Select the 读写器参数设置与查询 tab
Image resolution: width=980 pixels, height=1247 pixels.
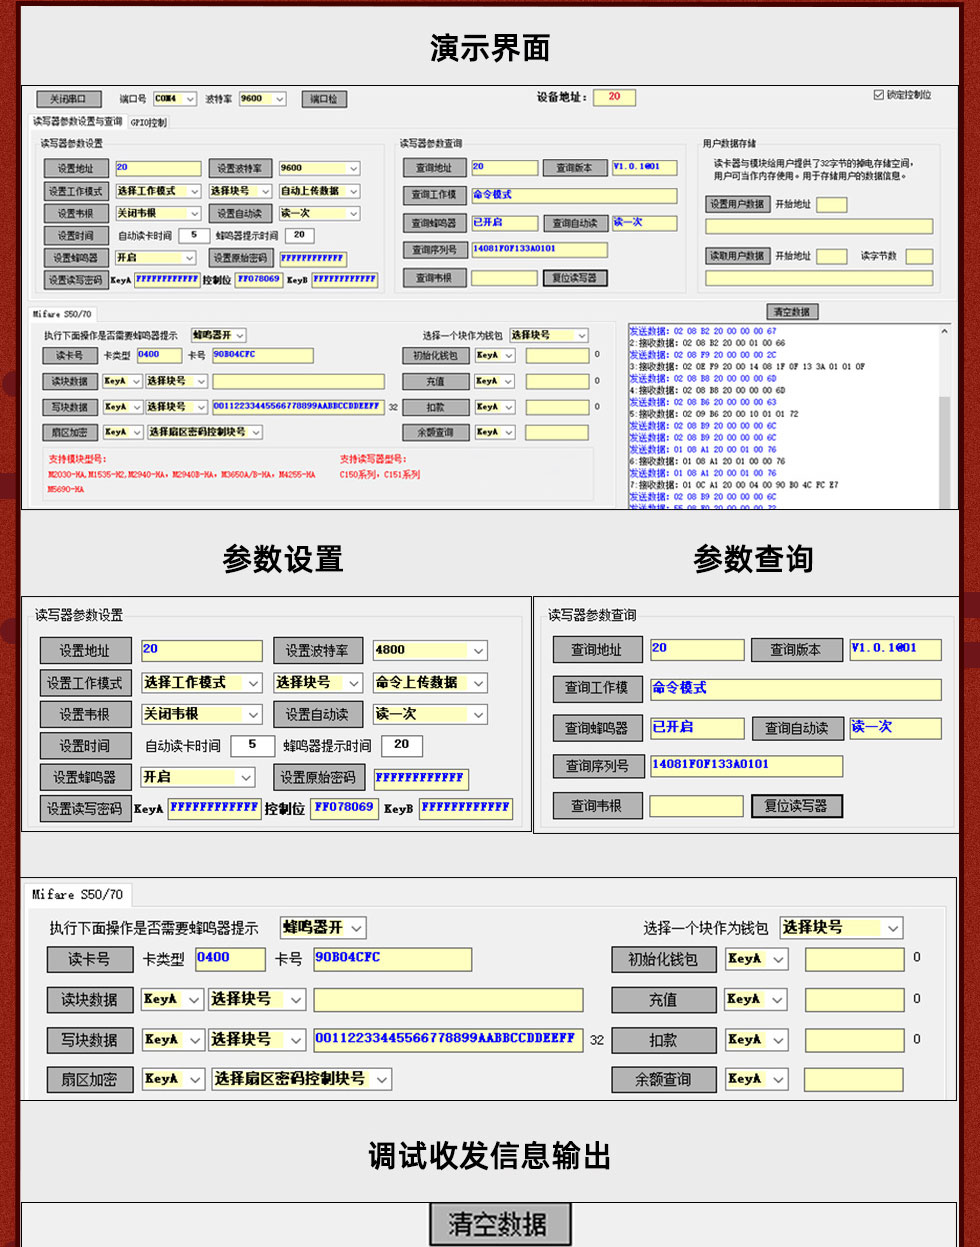tap(78, 122)
